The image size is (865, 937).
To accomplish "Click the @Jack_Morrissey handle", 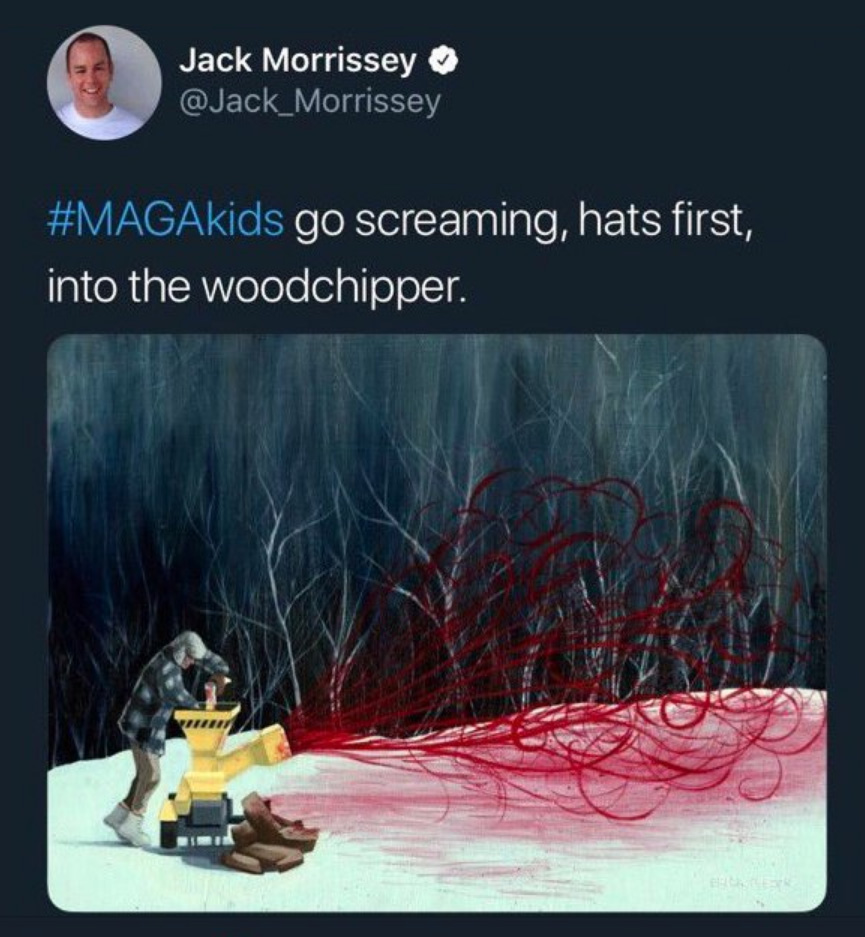I will [x=310, y=102].
